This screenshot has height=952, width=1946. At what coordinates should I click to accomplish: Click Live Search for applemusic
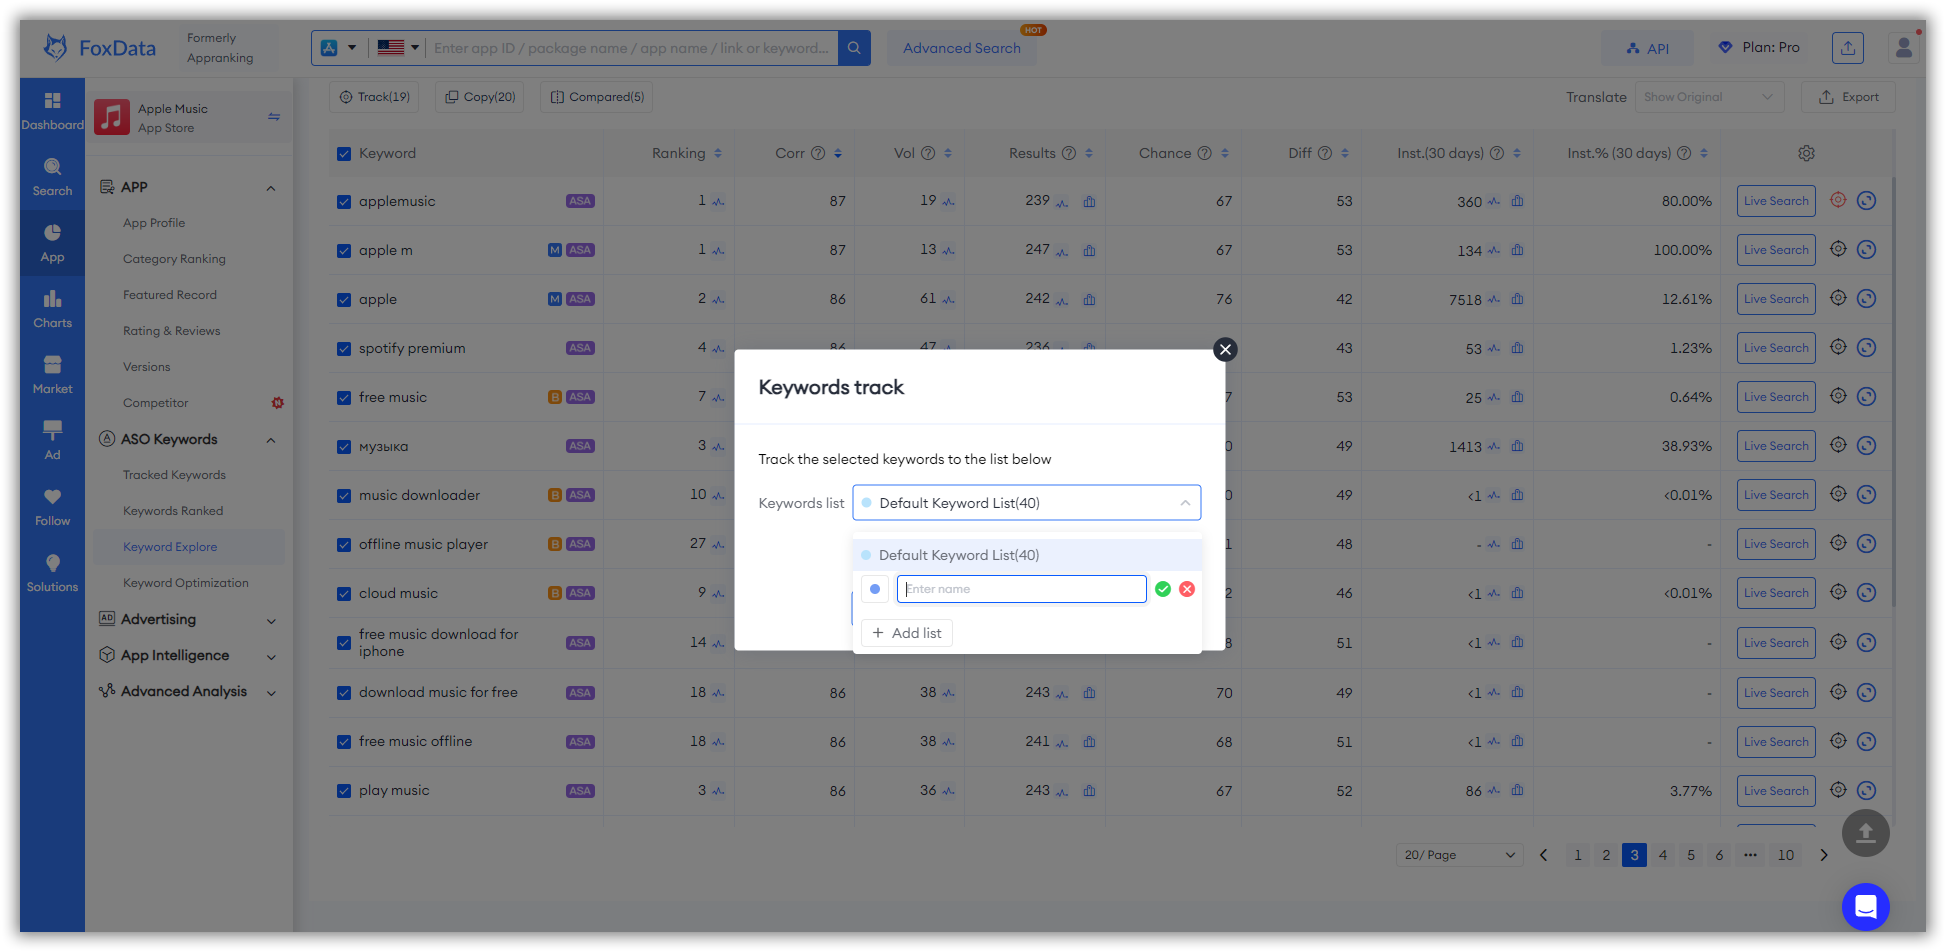coord(1776,201)
